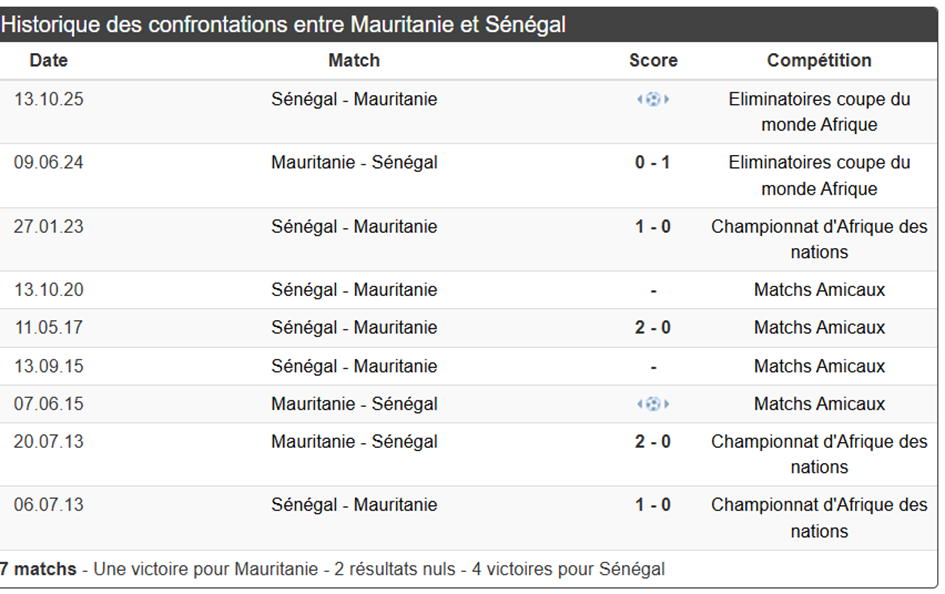Open the Sénégal - Mauritanie match dated 13.10.25
The image size is (945, 594).
pos(354,99)
